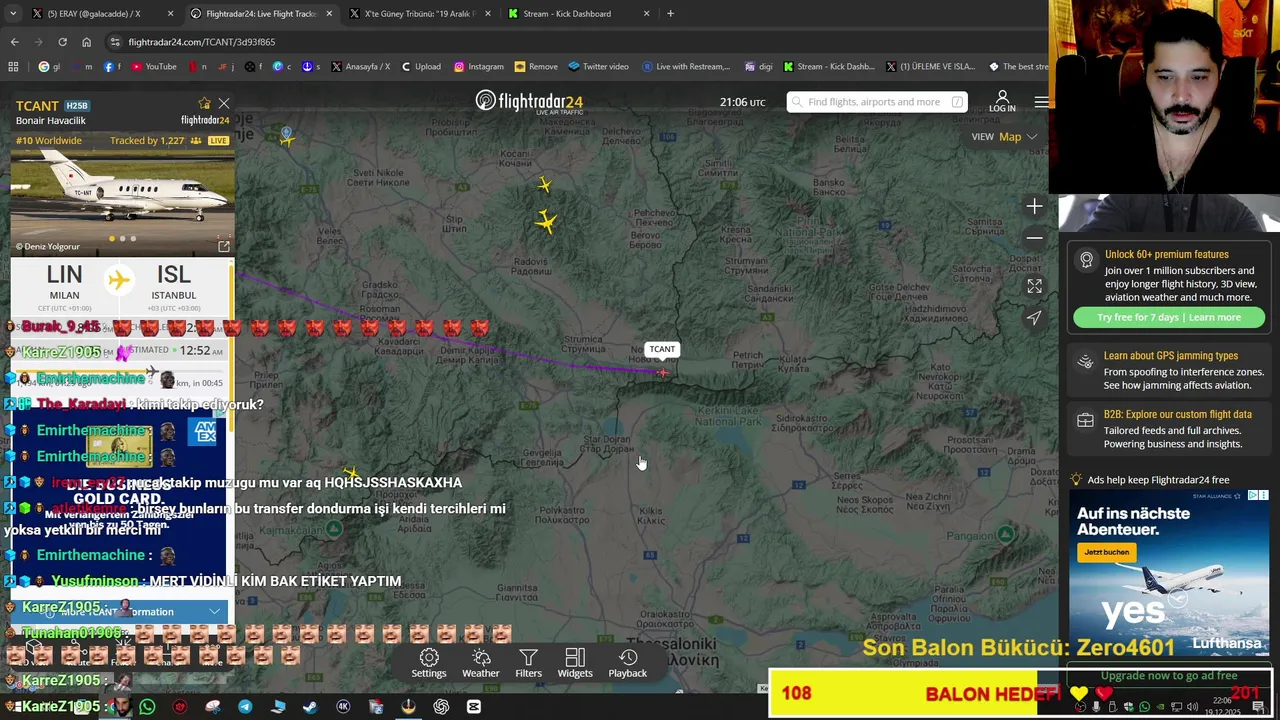1280x720 pixels.
Task: Center map on my location arrow
Action: coord(1034,318)
